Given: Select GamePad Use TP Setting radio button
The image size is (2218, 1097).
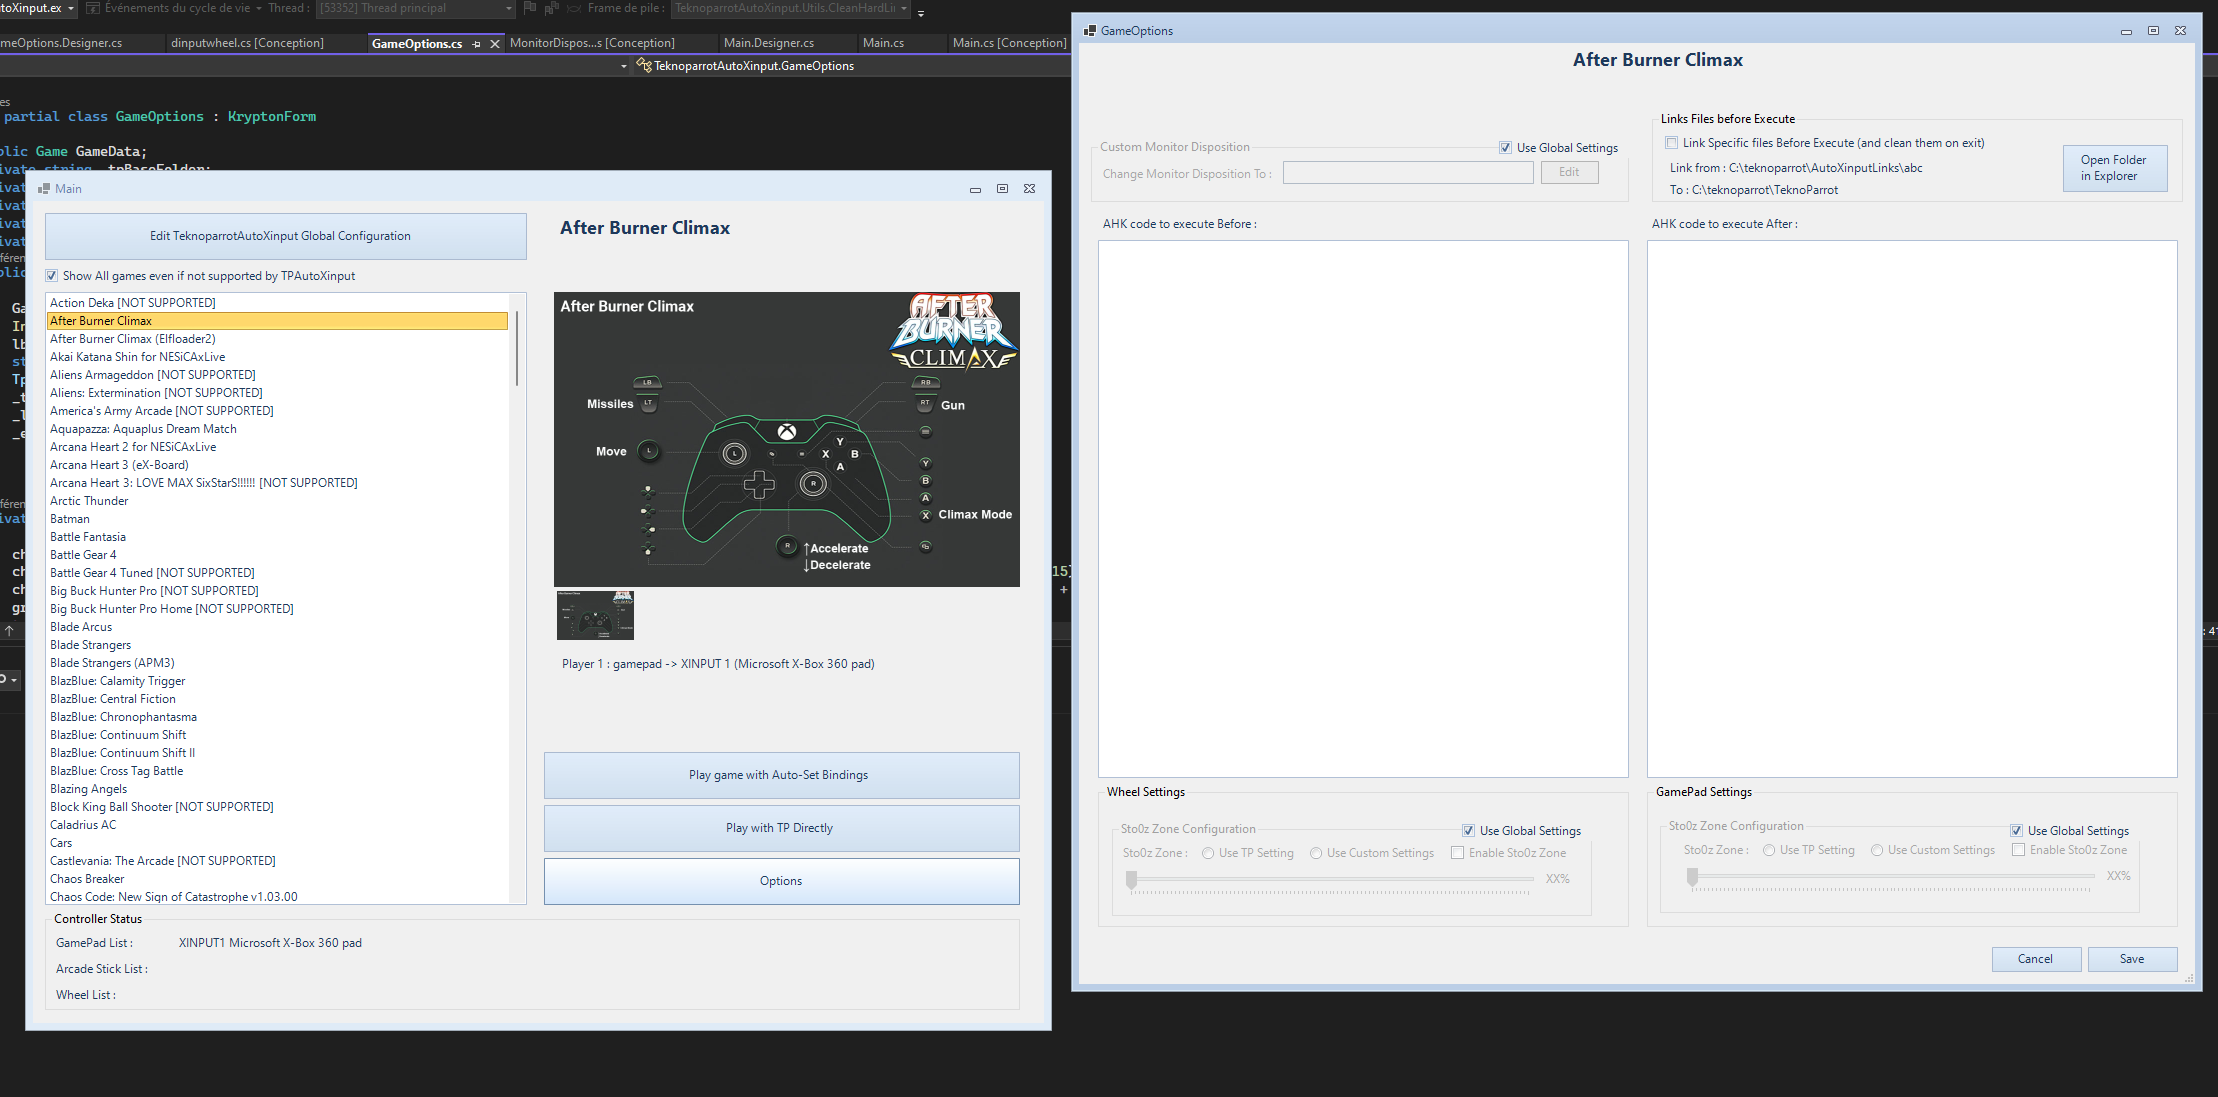Looking at the screenshot, I should point(1769,850).
